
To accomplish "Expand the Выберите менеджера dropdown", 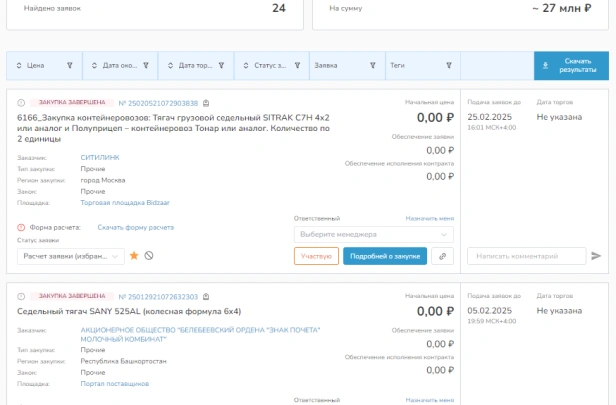I will [x=374, y=235].
